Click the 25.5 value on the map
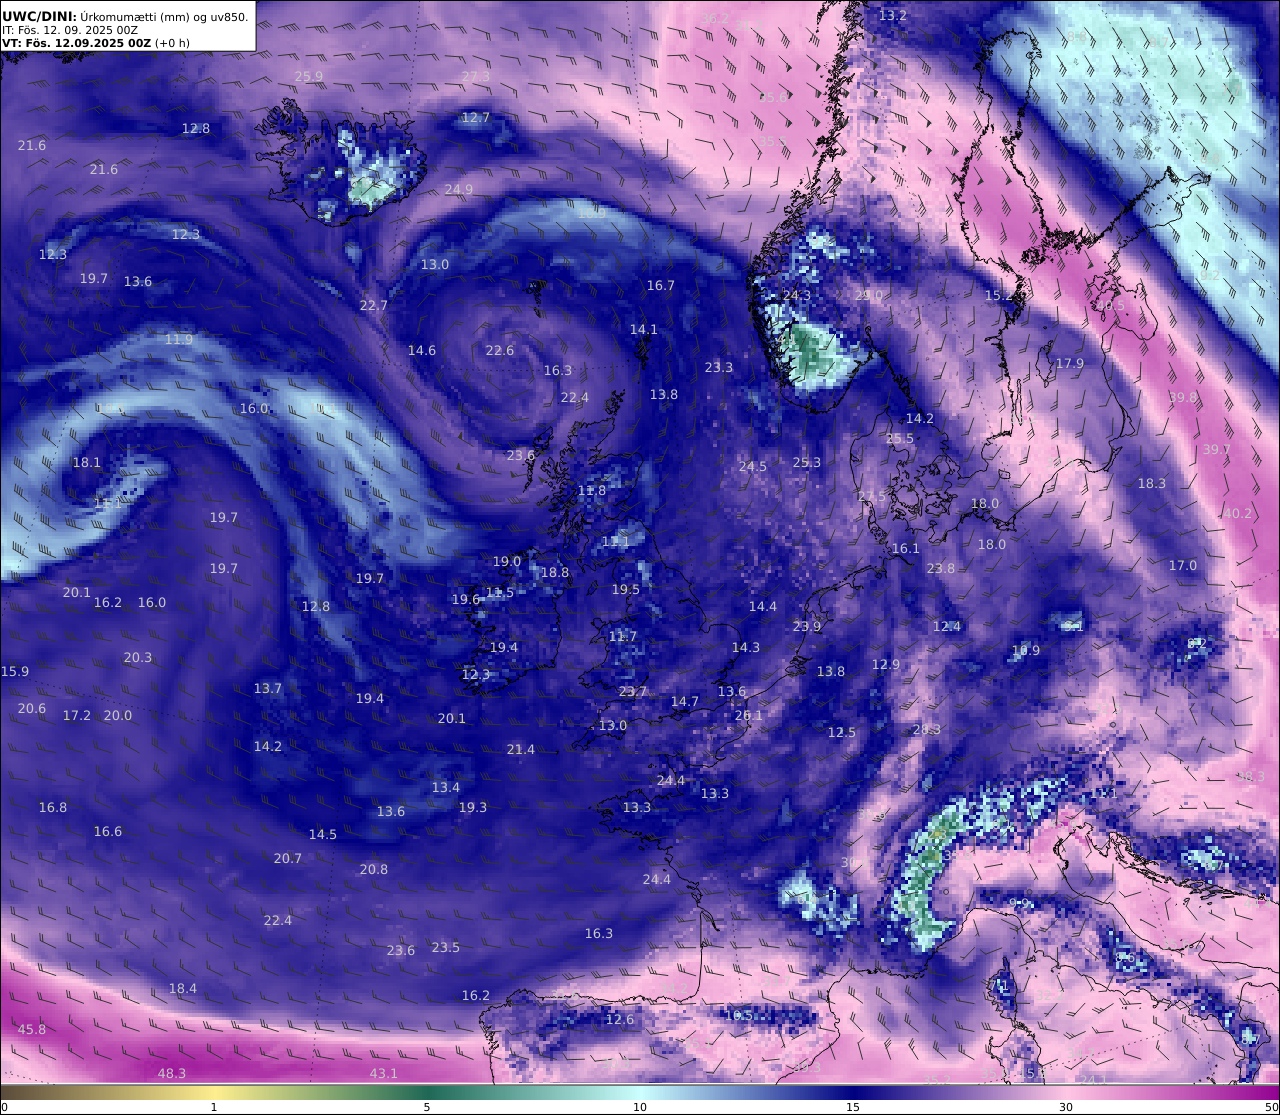 (x=900, y=439)
